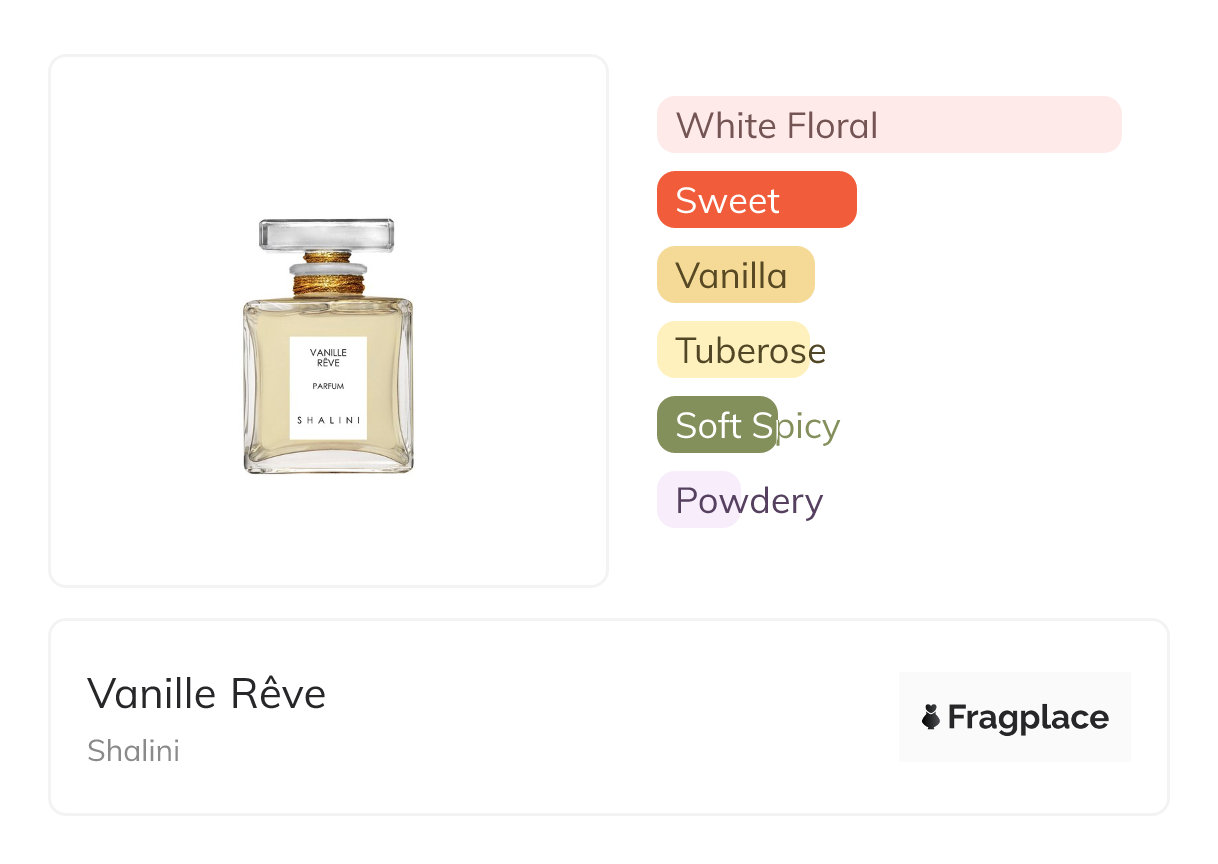This screenshot has width=1218, height=864.
Task: Click the Tuberose label text
Action: coord(751,351)
